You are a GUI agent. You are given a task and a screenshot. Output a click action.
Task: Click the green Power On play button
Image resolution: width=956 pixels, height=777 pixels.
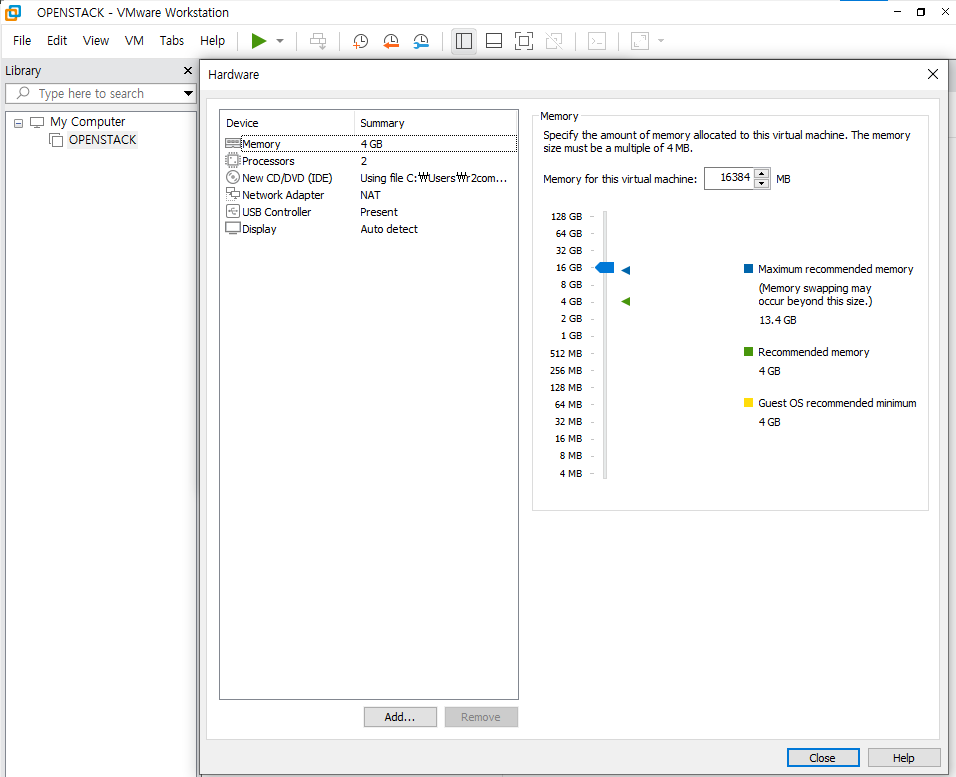click(259, 41)
